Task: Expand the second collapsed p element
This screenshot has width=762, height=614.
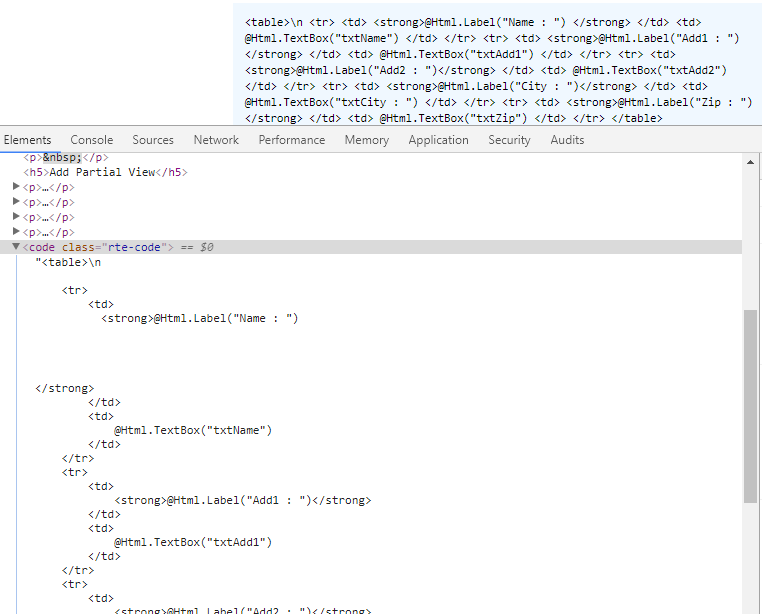Action: point(16,202)
